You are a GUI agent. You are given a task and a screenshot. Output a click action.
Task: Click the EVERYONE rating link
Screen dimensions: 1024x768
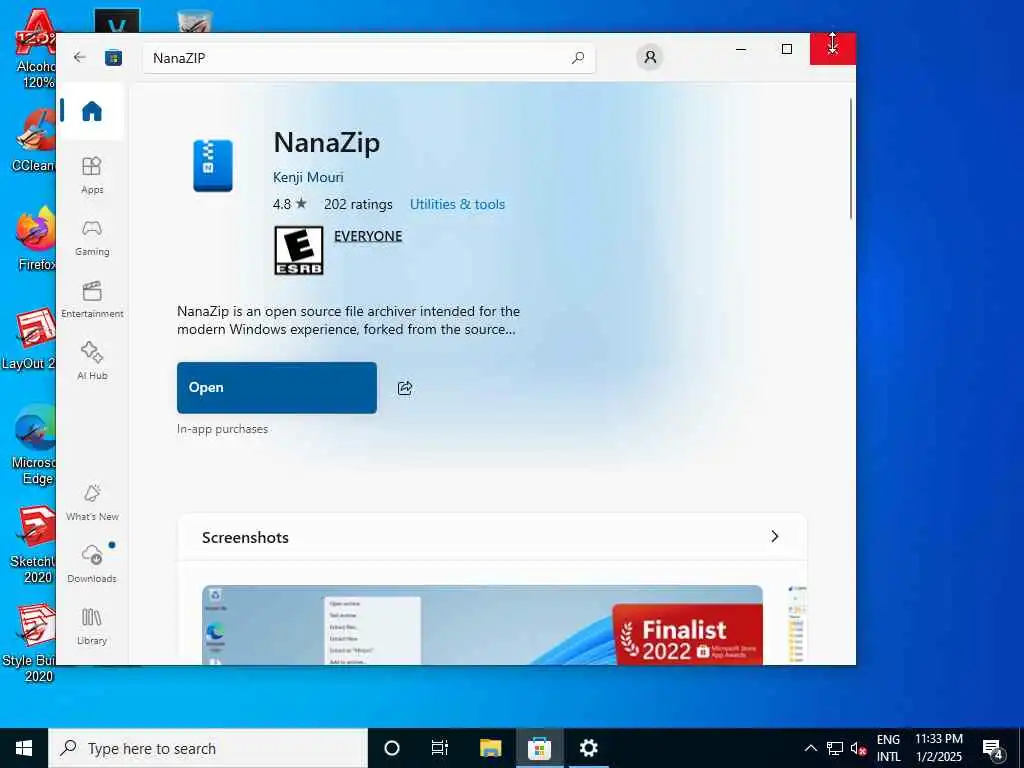(368, 236)
